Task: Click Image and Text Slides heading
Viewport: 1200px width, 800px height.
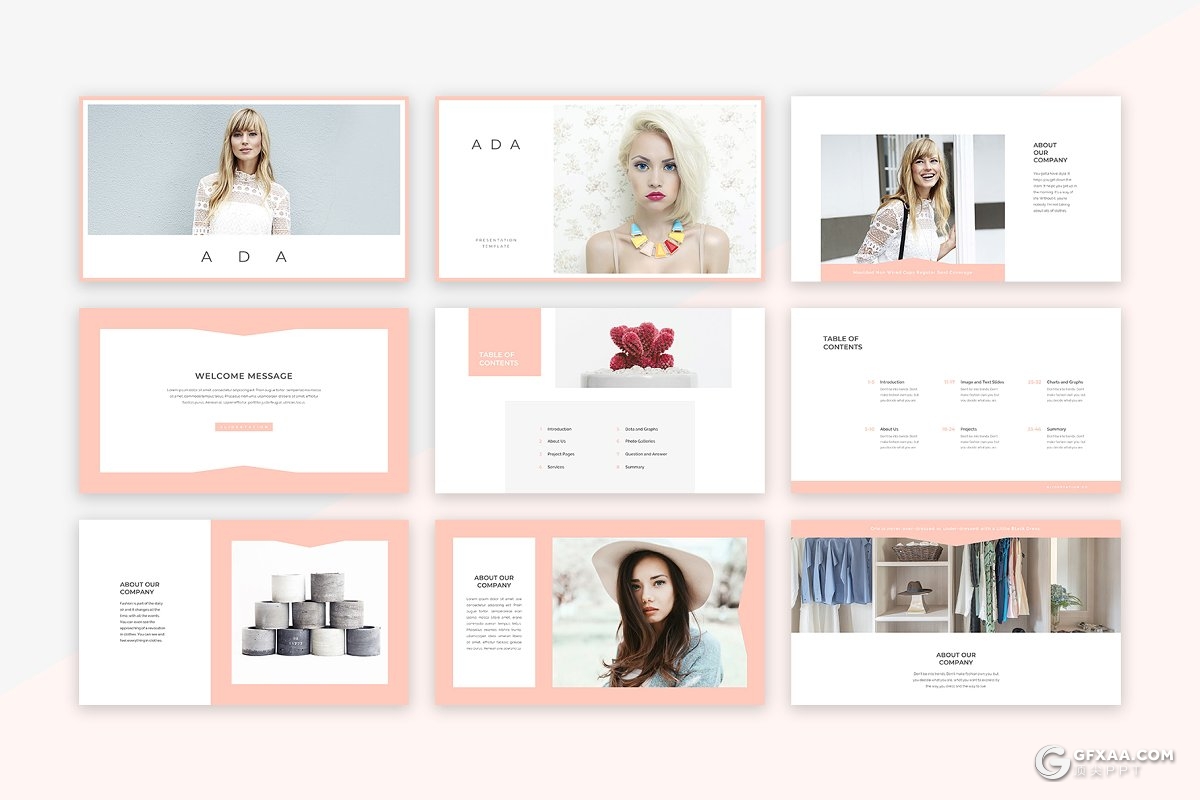Action: [982, 382]
